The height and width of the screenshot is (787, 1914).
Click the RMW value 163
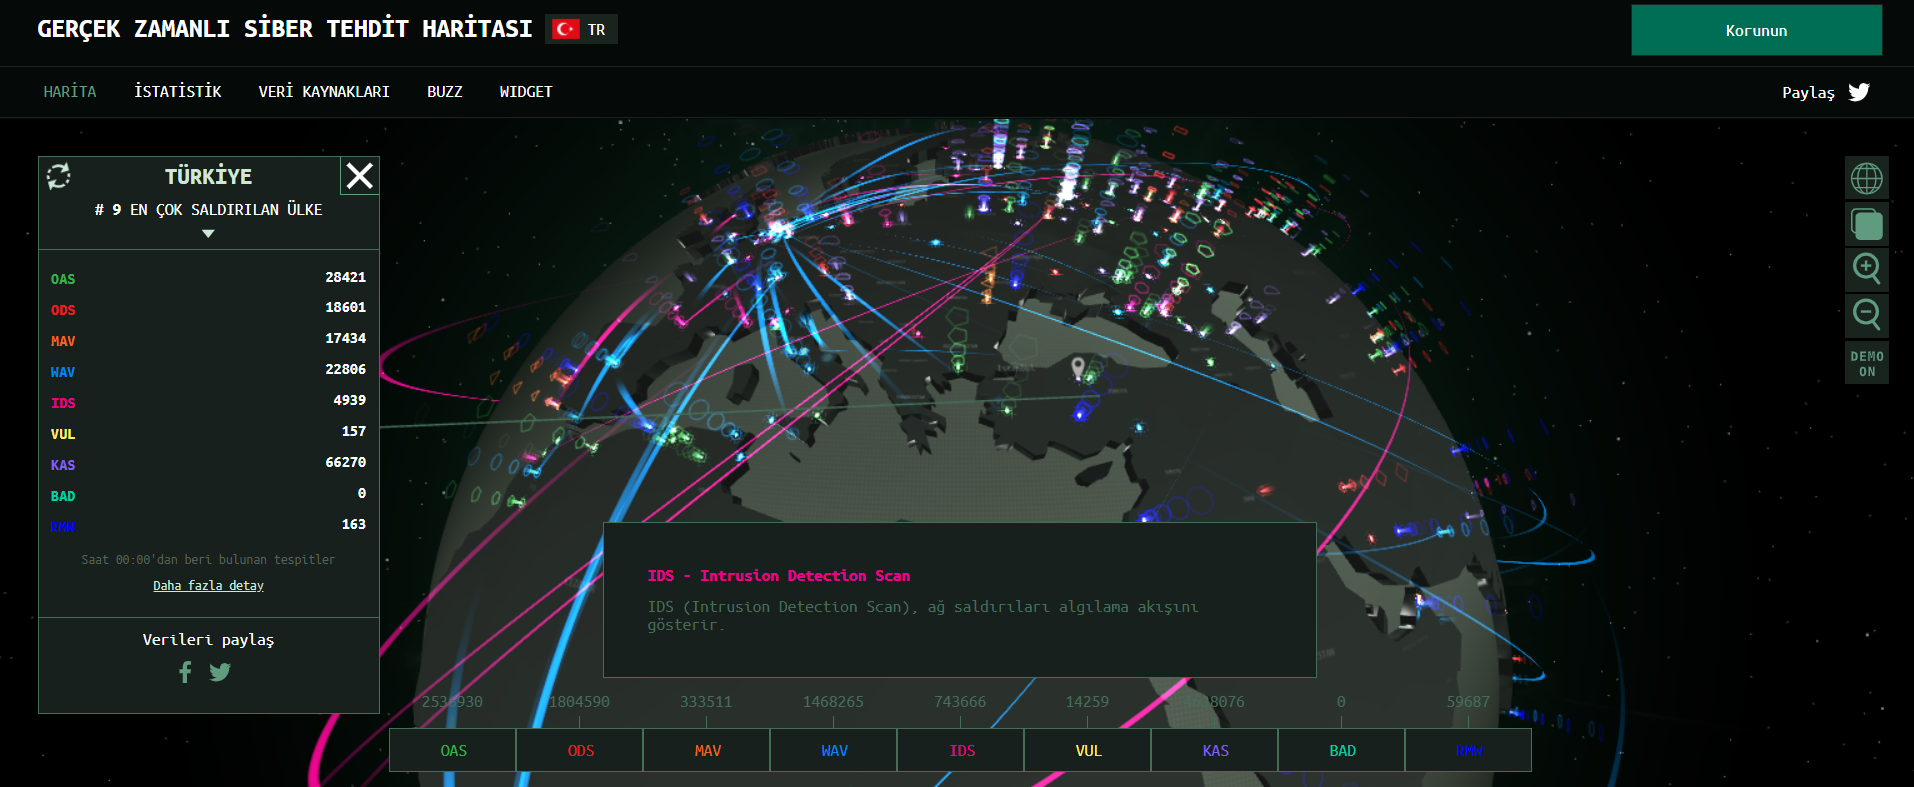coord(354,524)
